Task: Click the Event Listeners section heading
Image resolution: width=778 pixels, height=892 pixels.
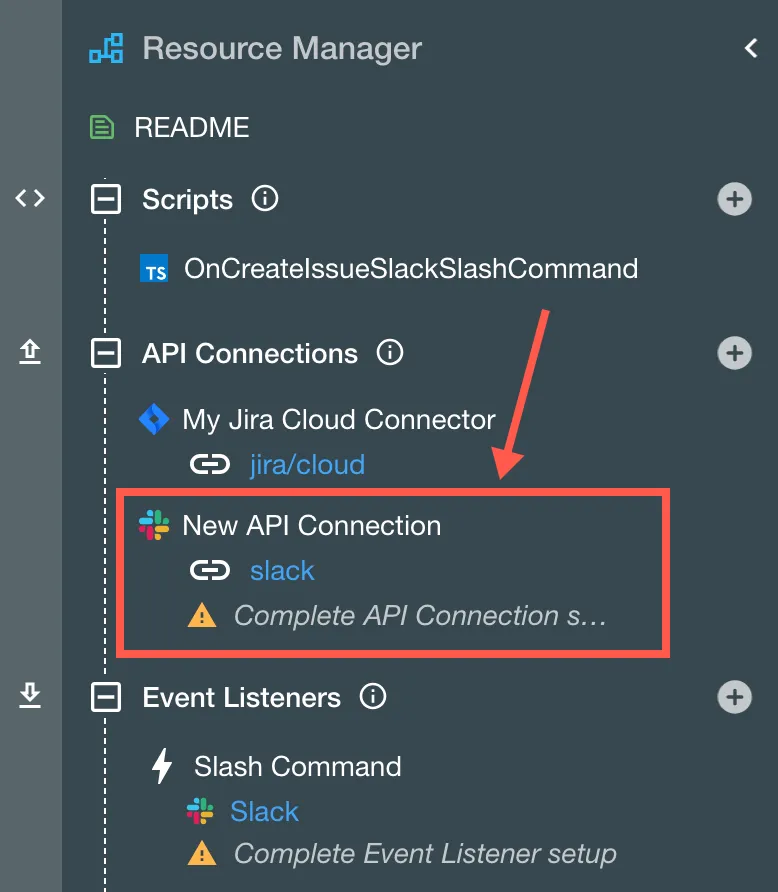Action: (242, 697)
